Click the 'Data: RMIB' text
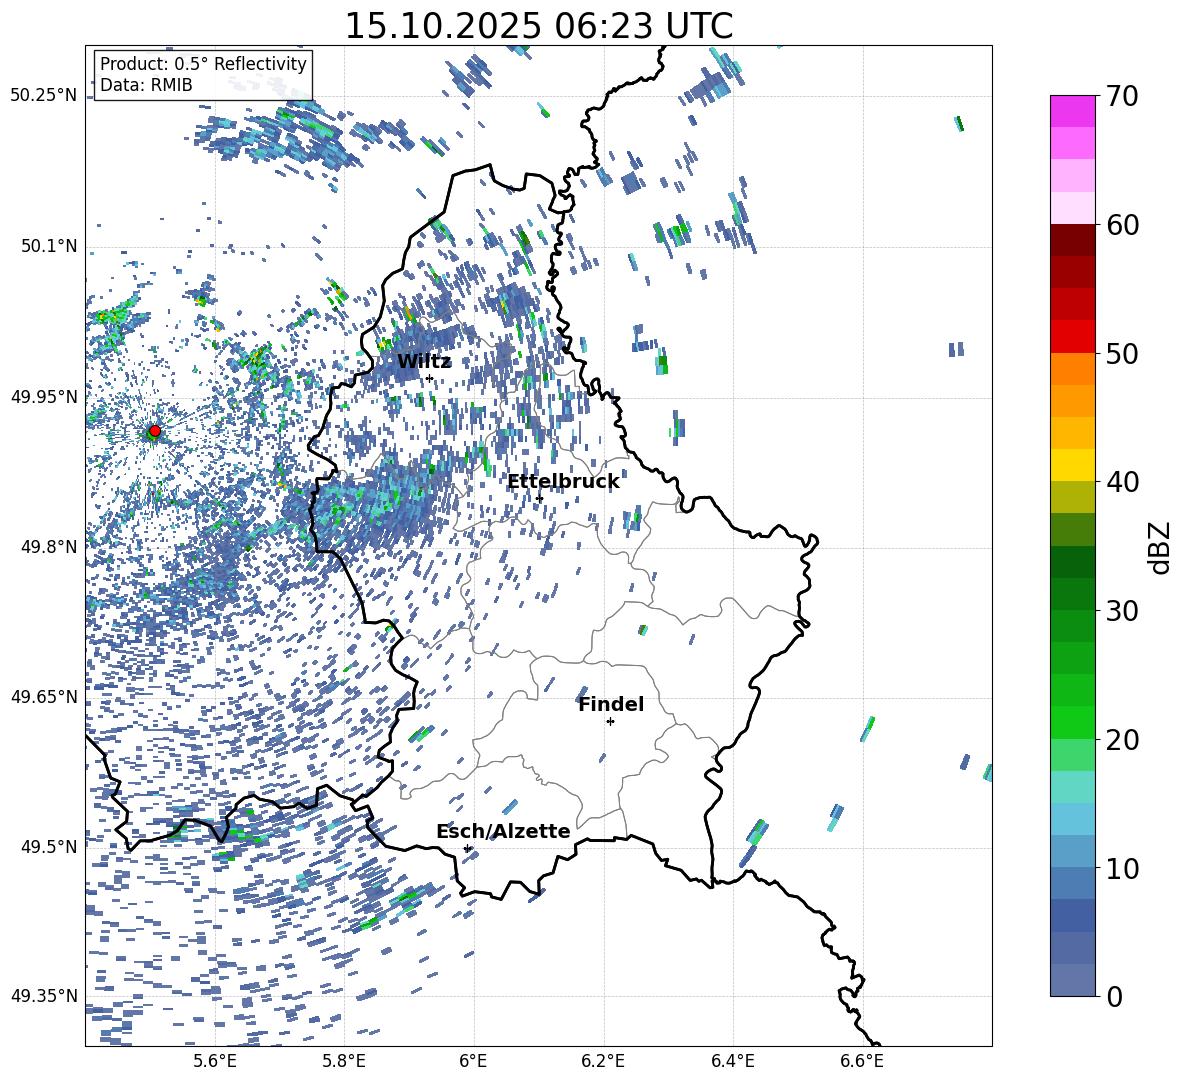Image resolution: width=1184 pixels, height=1081 pixels. (x=146, y=85)
